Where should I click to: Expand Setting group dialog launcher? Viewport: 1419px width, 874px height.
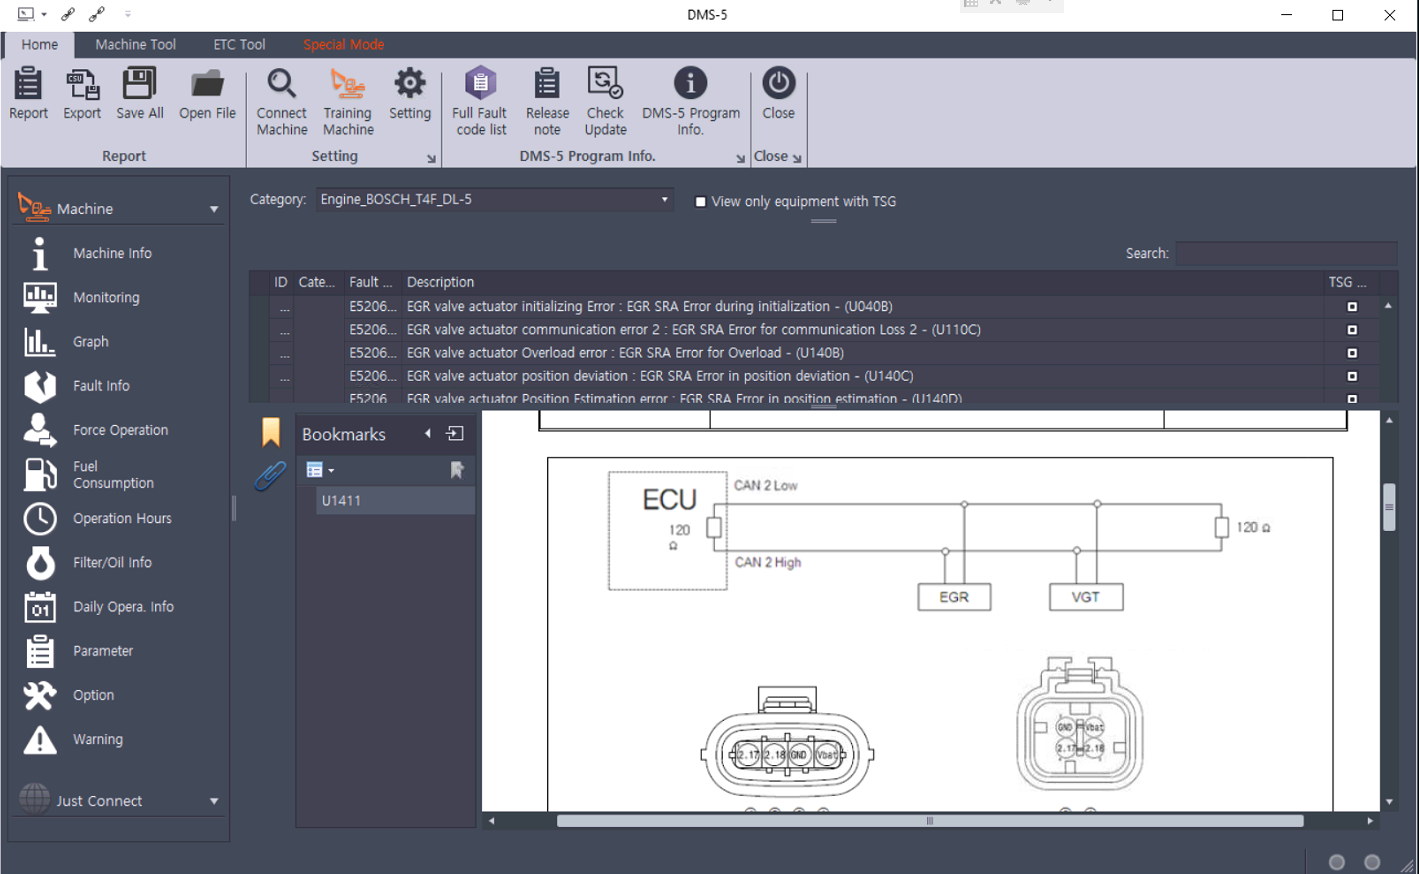click(x=432, y=158)
